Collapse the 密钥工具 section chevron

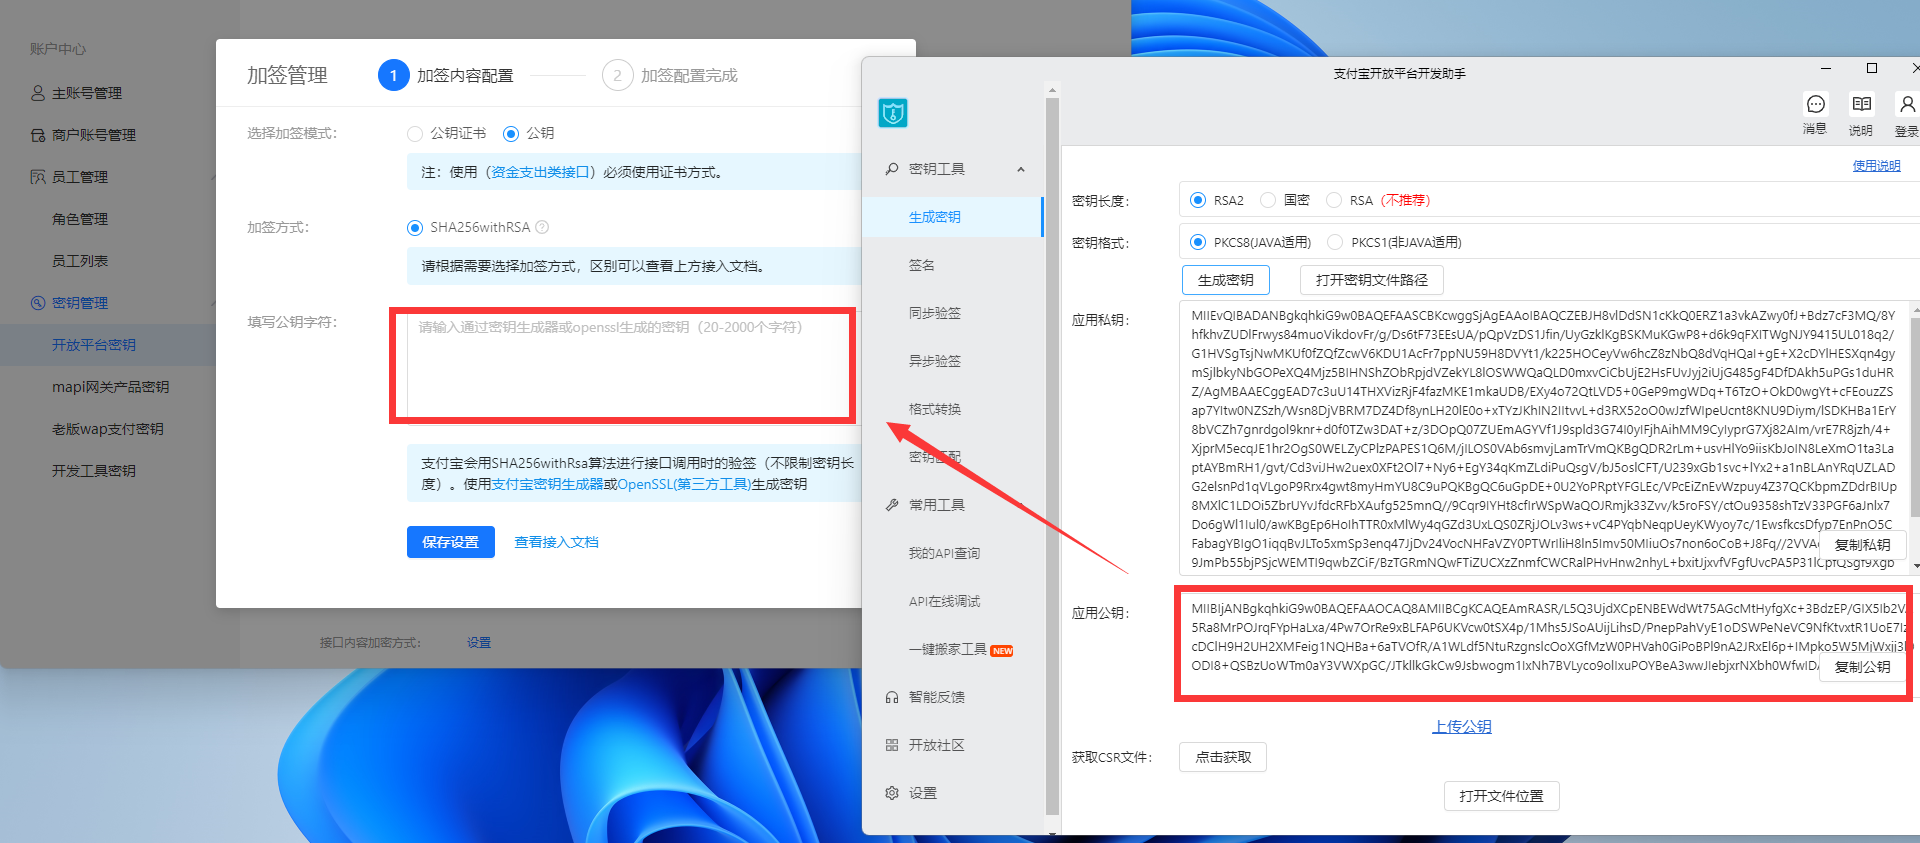[x=1020, y=169]
